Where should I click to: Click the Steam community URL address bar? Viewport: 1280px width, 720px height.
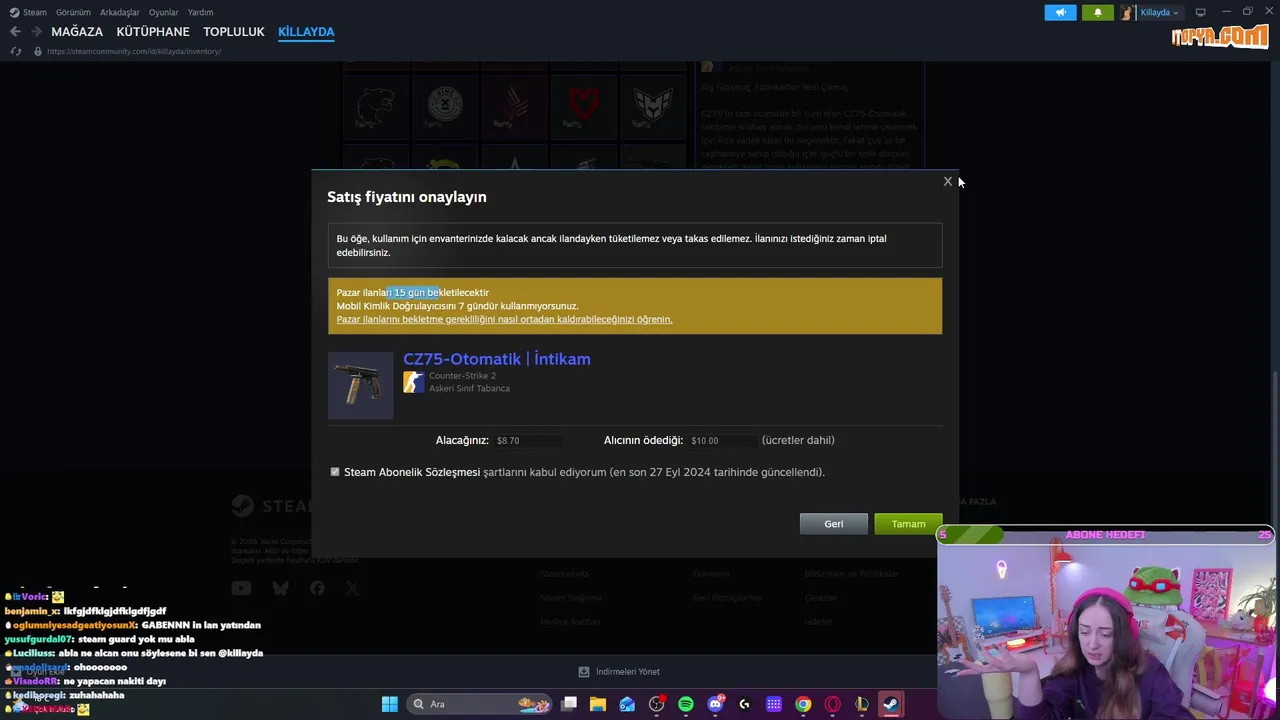(134, 51)
